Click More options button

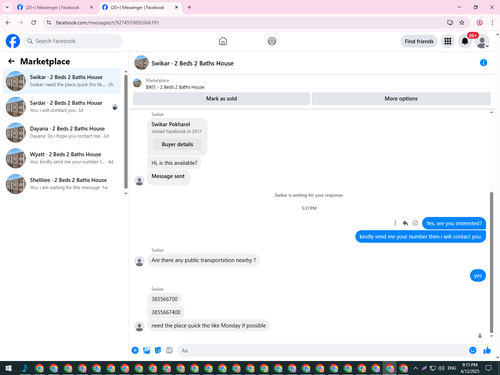[401, 98]
